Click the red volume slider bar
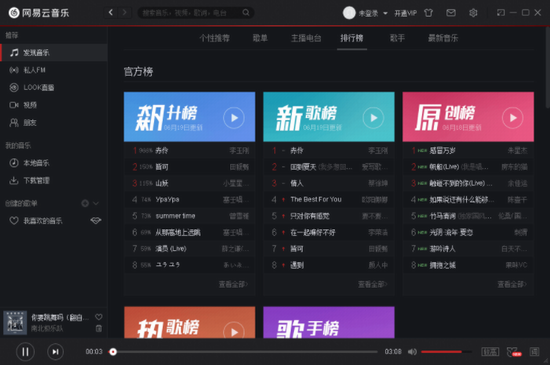Viewport: 550px width, 365px height. point(446,351)
